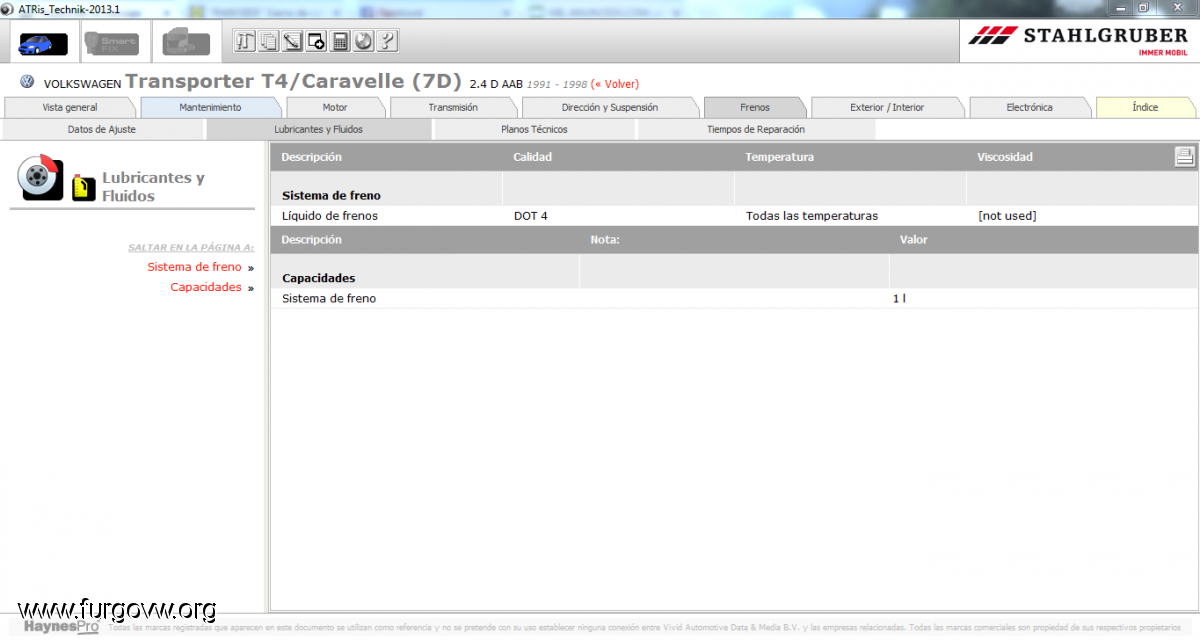Click the Stahlgruber logo
The image size is (1200, 640).
tap(1078, 41)
